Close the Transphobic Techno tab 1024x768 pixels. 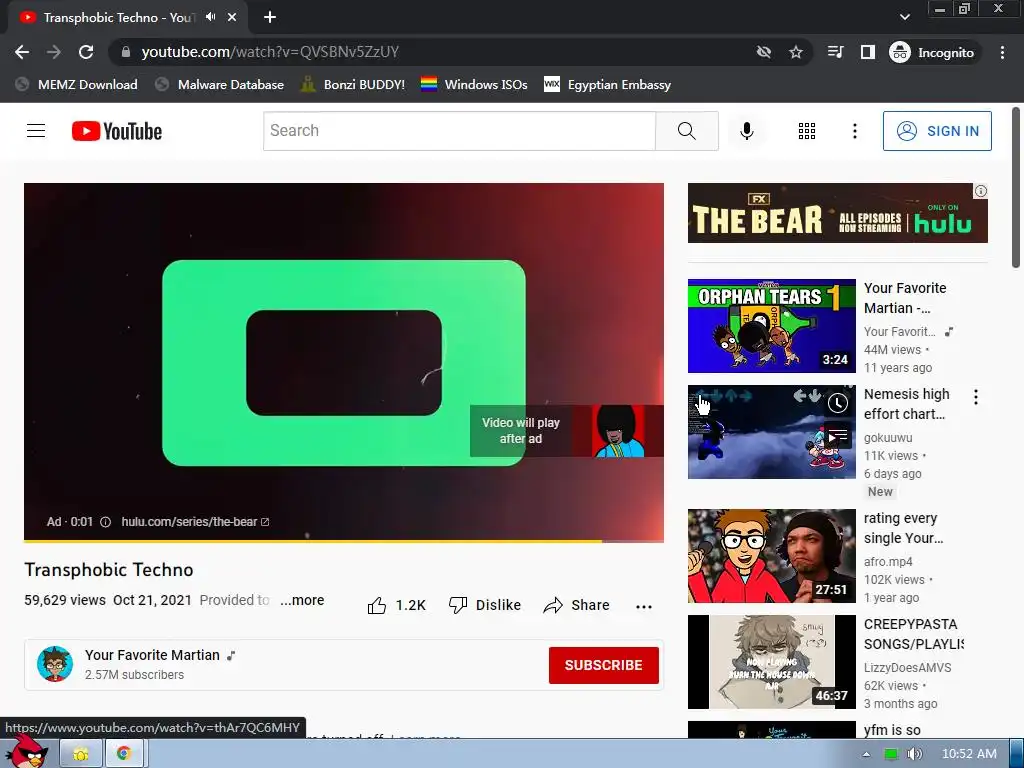coord(232,18)
